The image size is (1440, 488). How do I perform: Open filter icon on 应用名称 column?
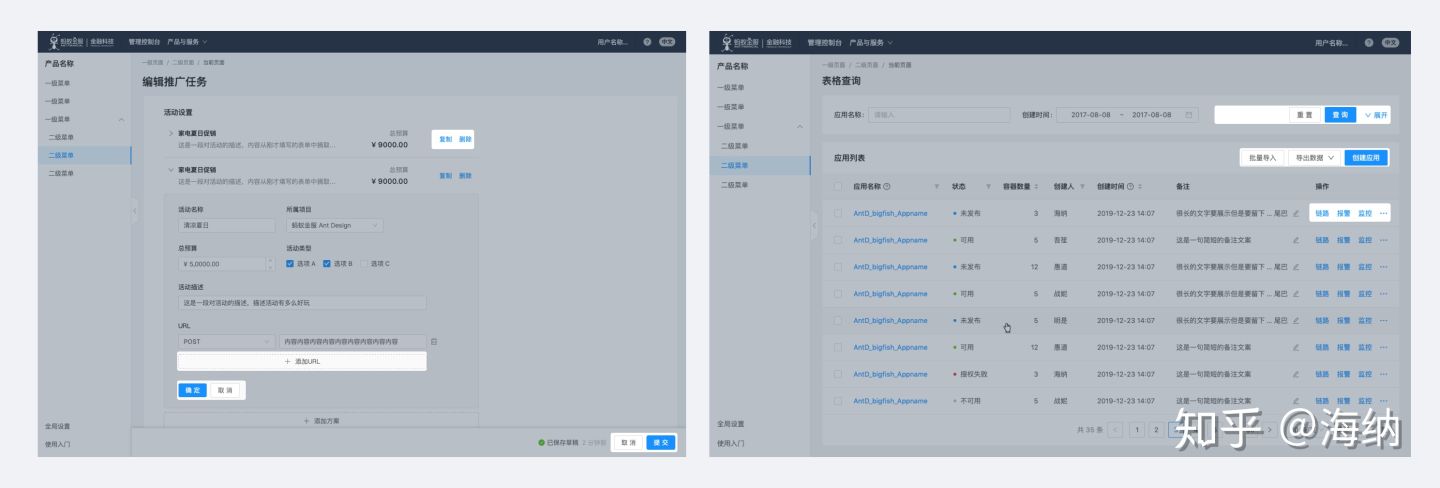937,187
